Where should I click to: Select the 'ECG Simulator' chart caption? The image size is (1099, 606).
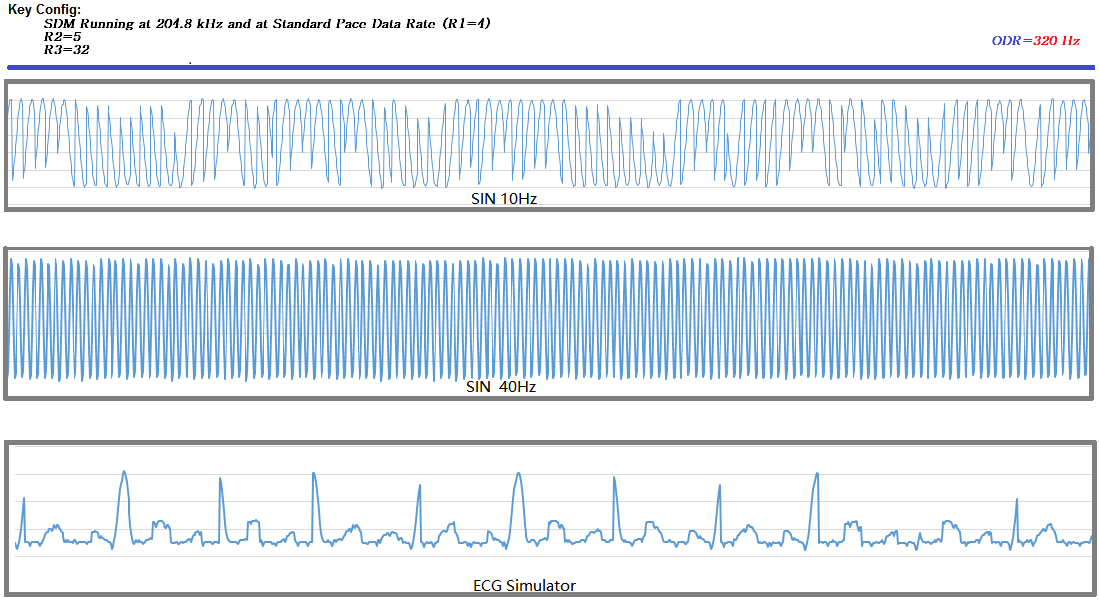524,586
